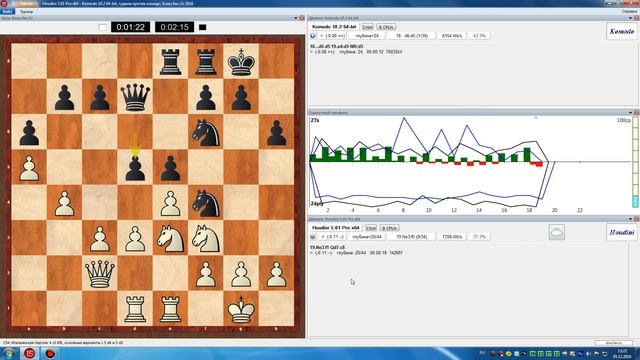Click the white knight on f3

click(206, 238)
